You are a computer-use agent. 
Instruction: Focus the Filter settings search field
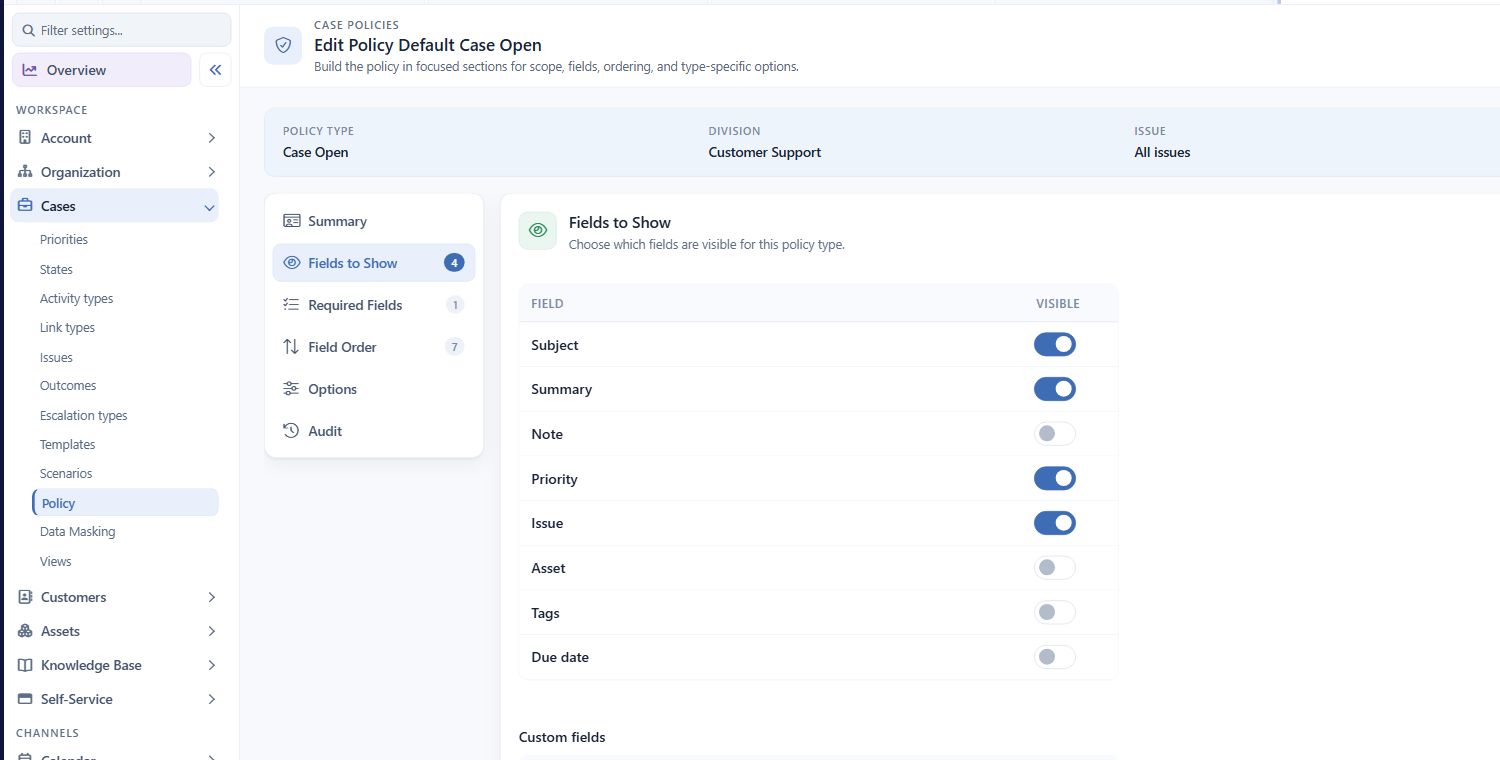[x=121, y=30]
